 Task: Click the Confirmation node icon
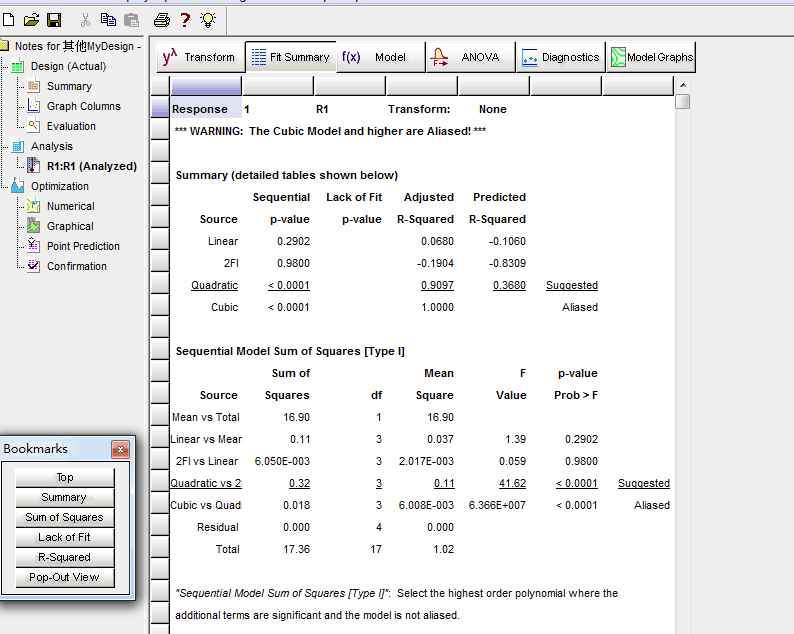[x=33, y=265]
